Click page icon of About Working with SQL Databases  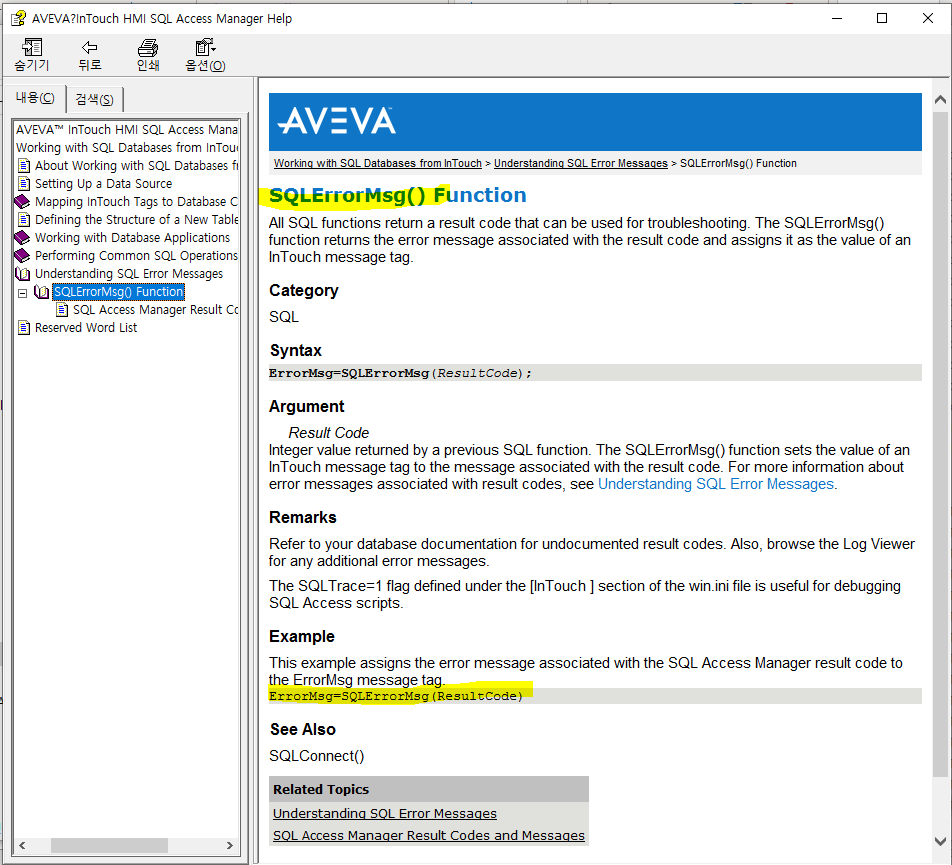coord(24,166)
